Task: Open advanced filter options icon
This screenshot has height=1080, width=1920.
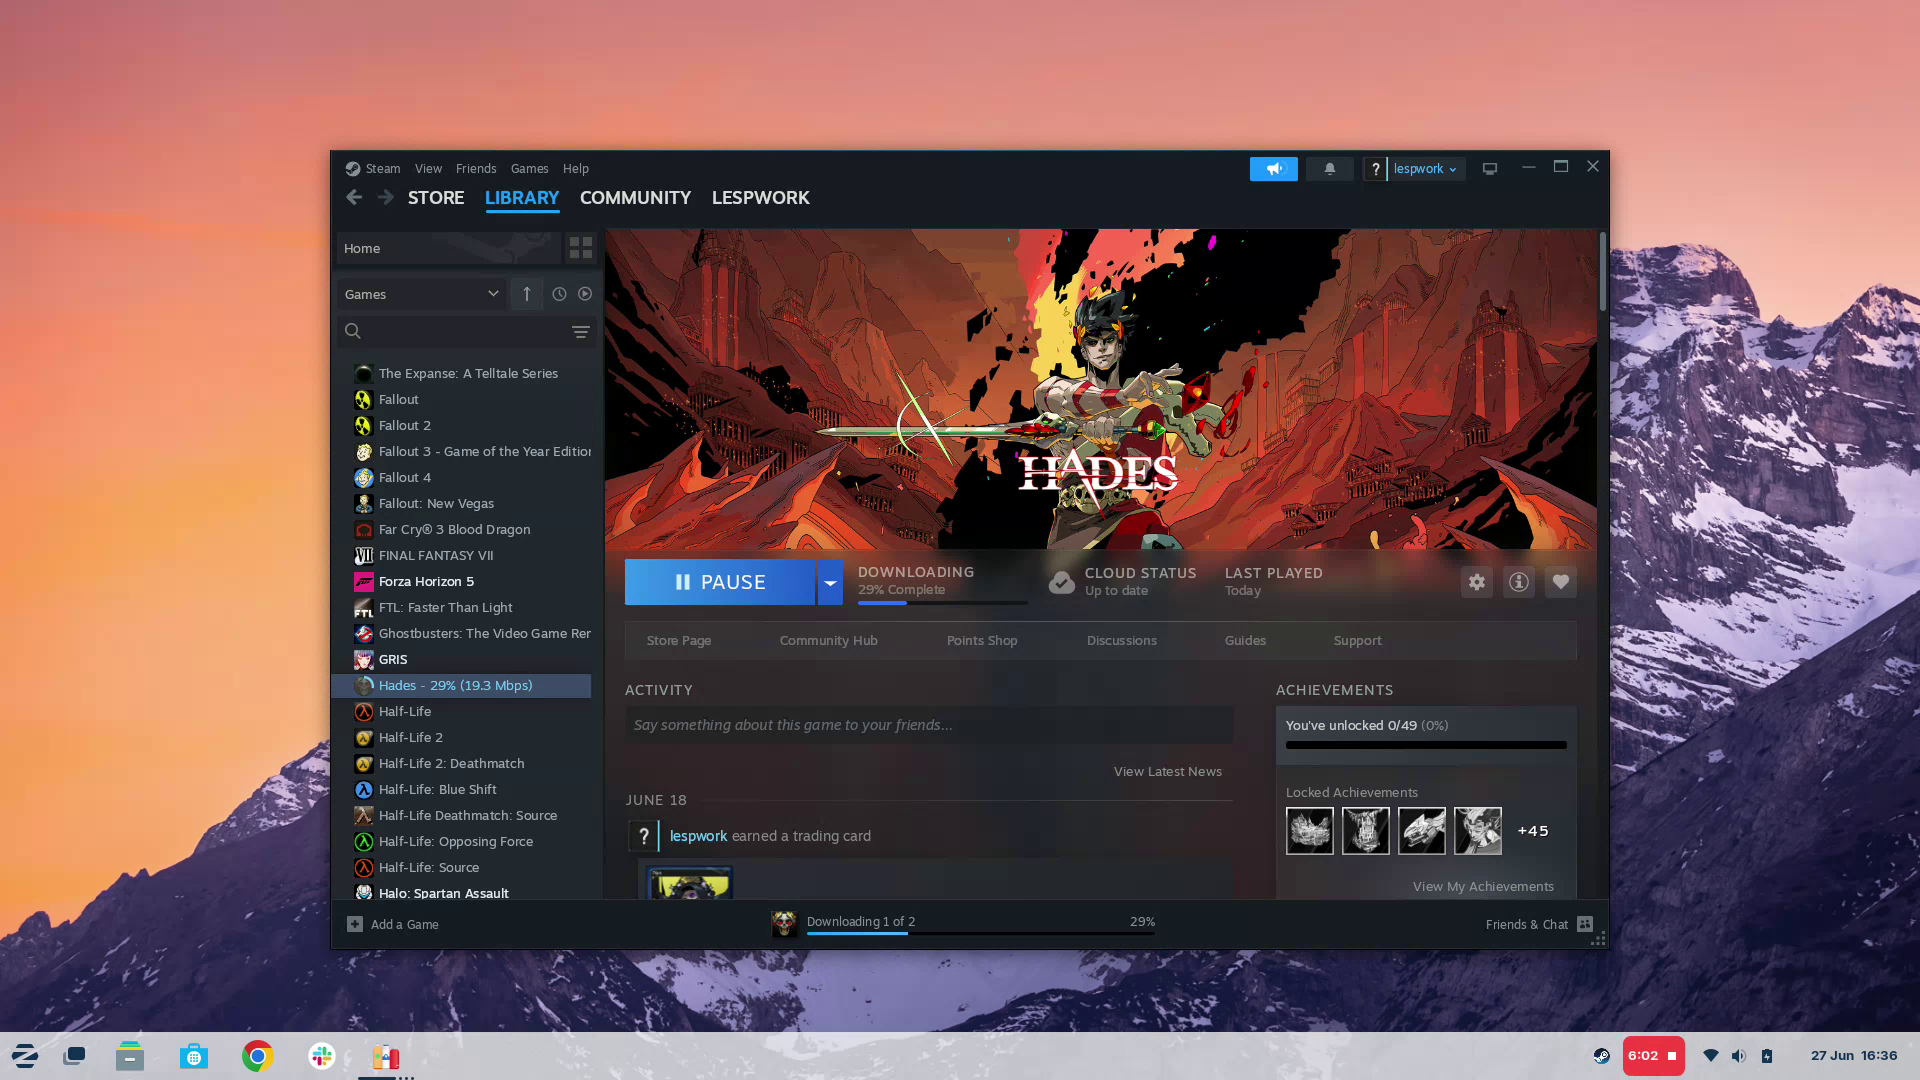Action: [x=580, y=331]
